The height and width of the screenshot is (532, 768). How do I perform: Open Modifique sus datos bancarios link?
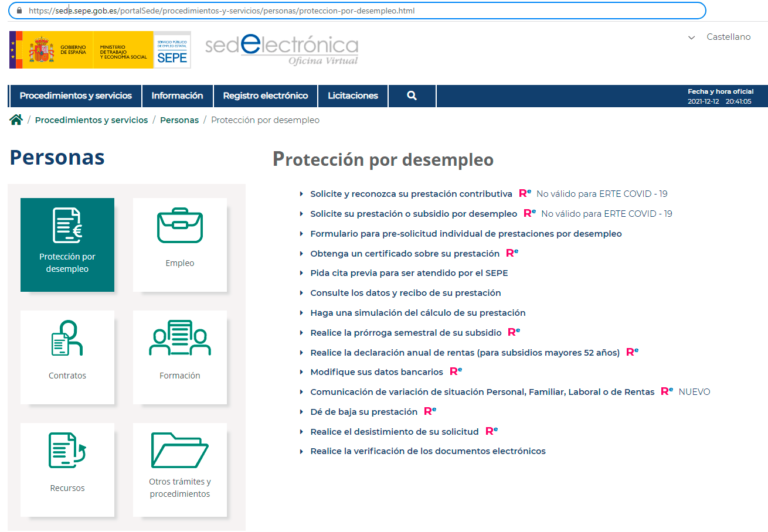[x=376, y=372]
